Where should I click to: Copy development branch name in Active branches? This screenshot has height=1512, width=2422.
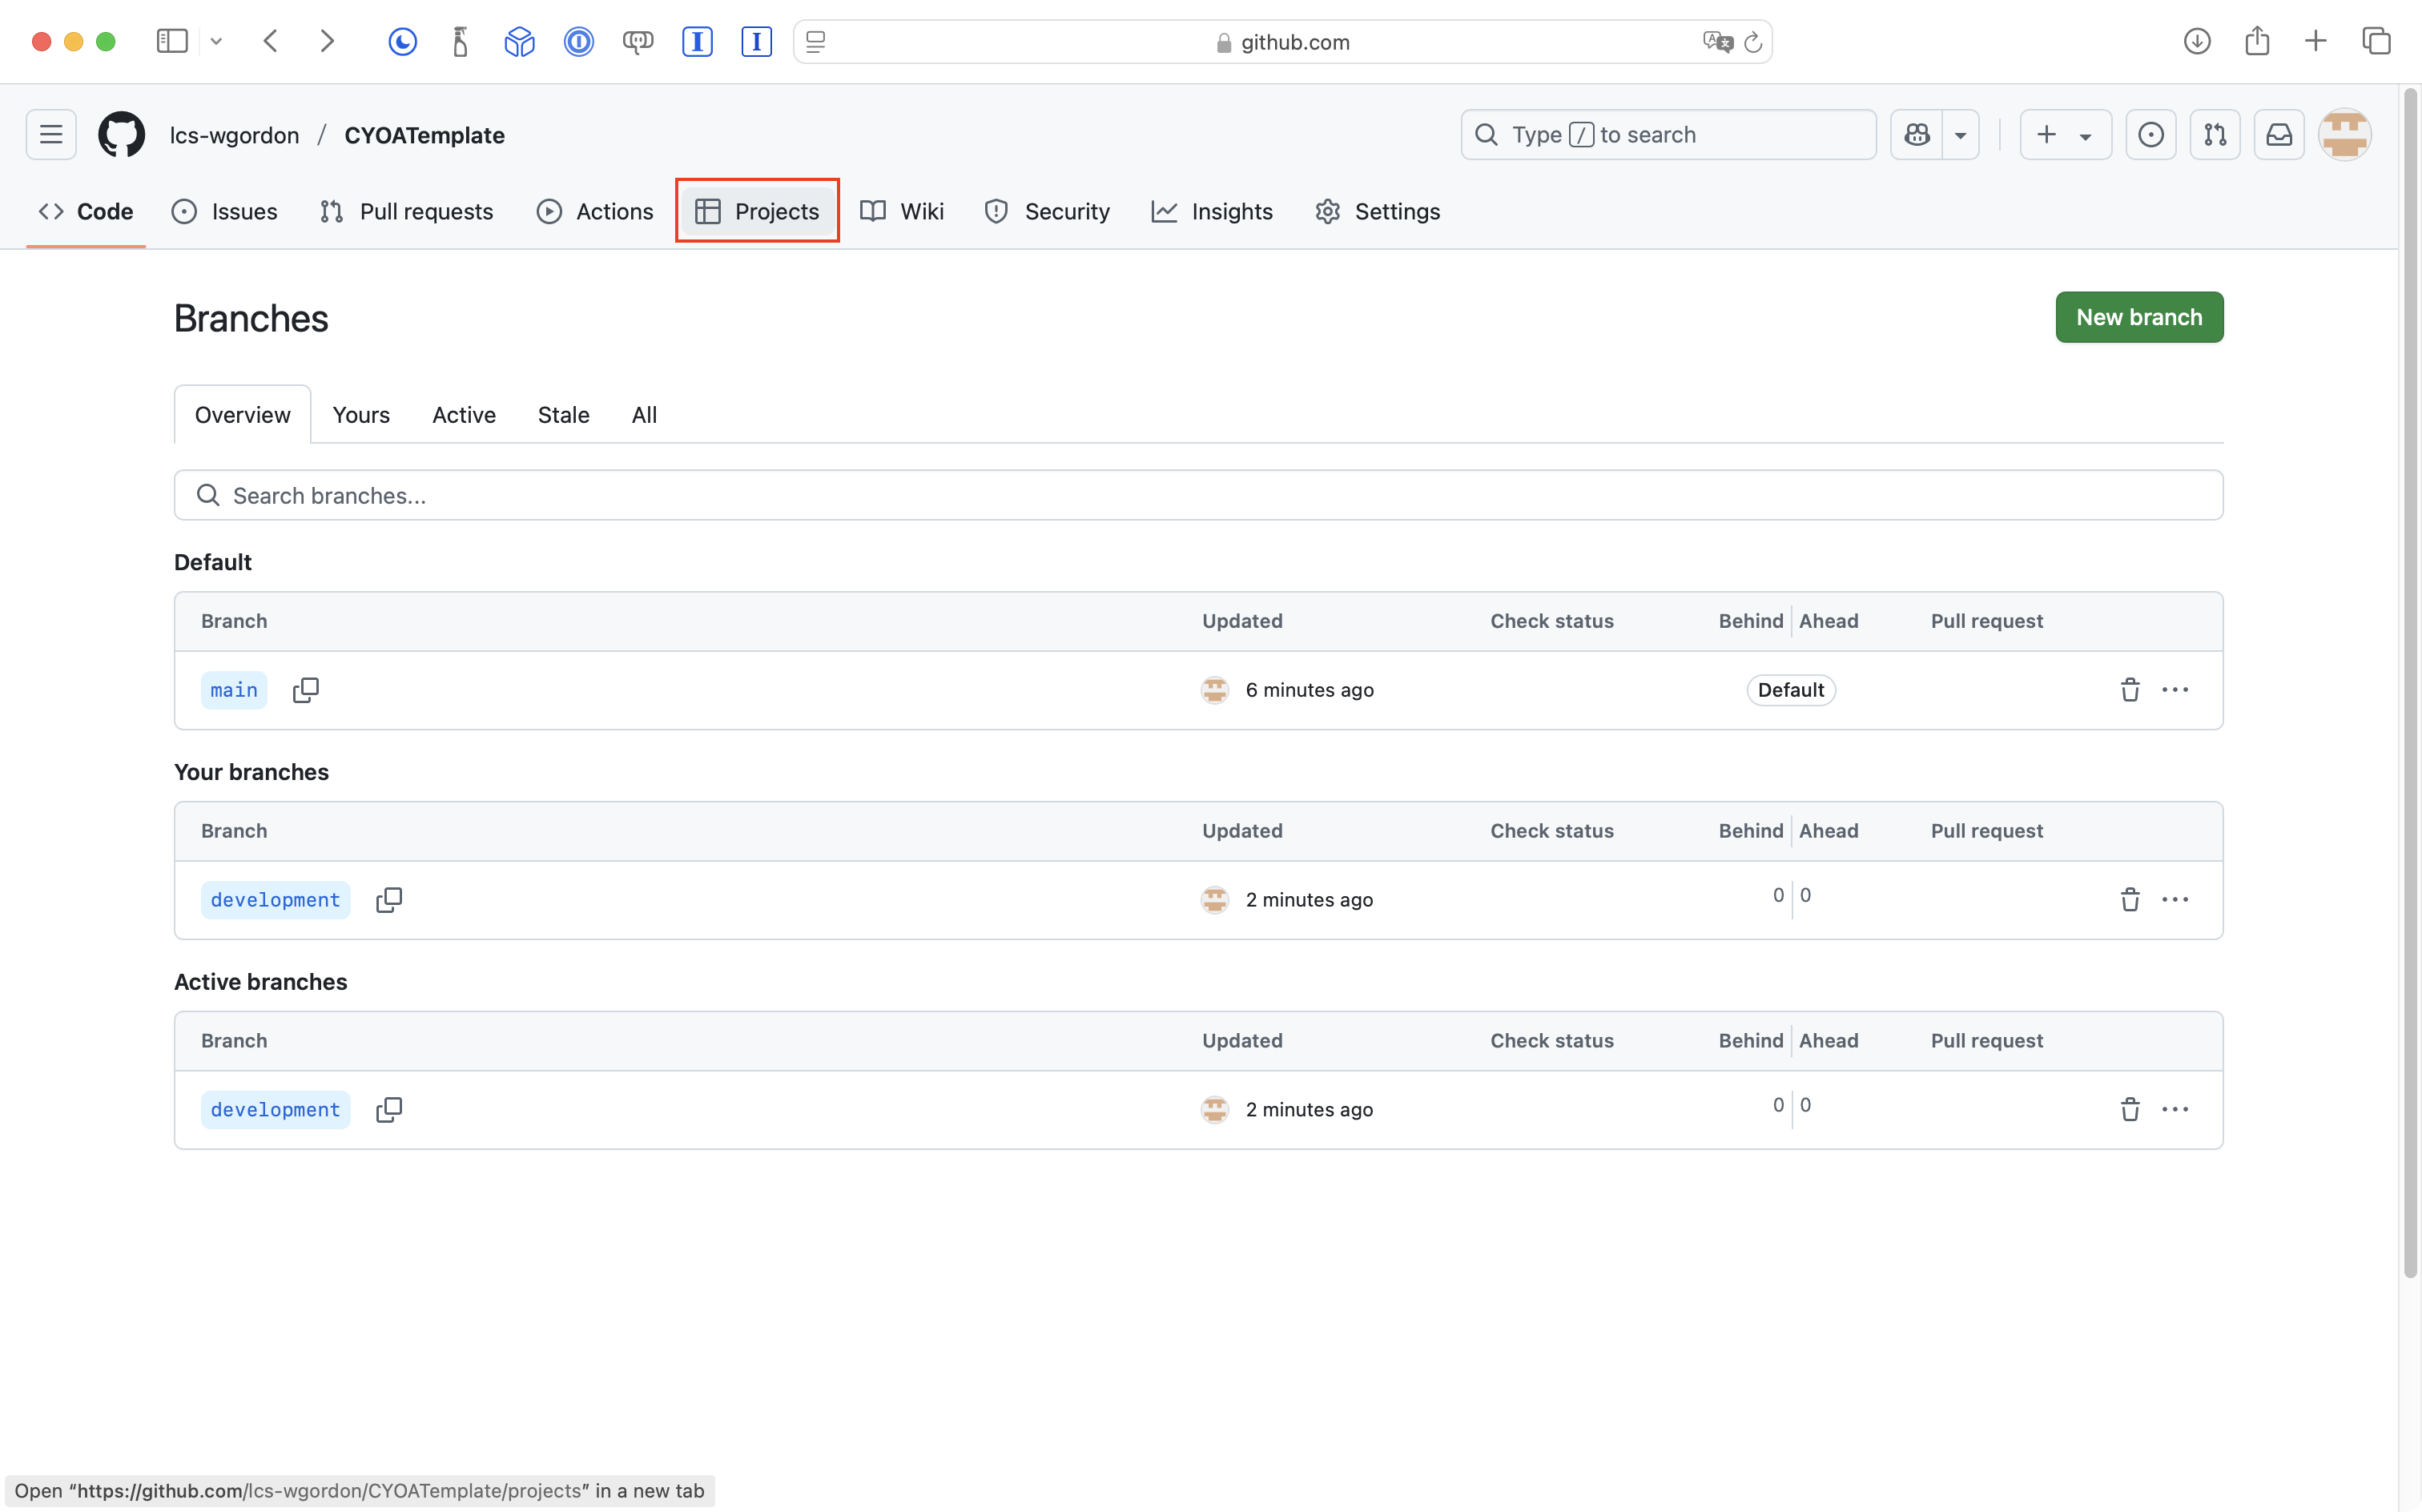(389, 1110)
